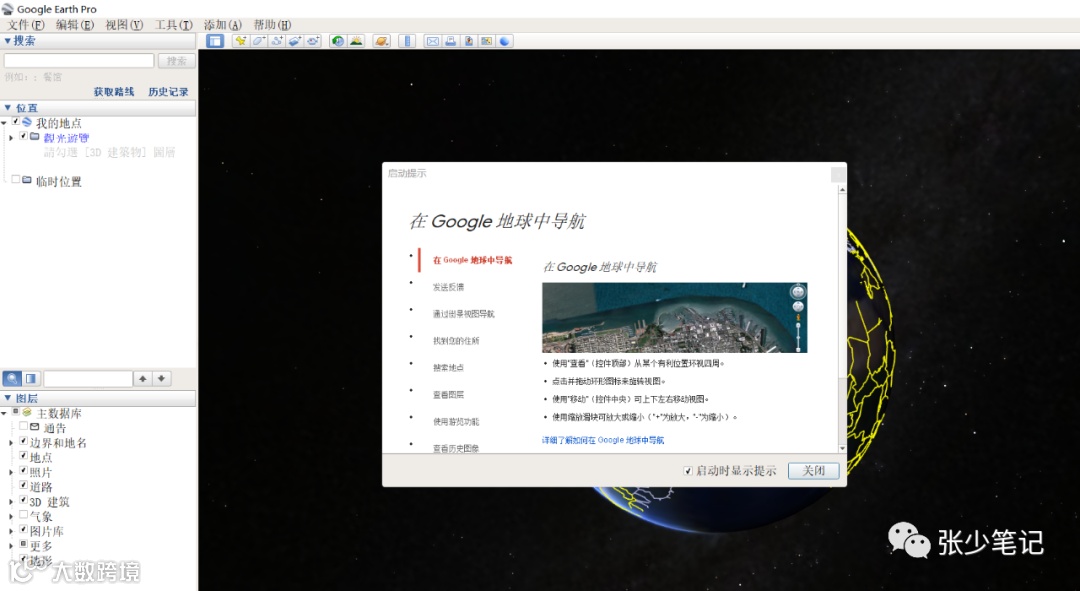
Task: Open the 帮助(H) menu
Action: click(272, 25)
